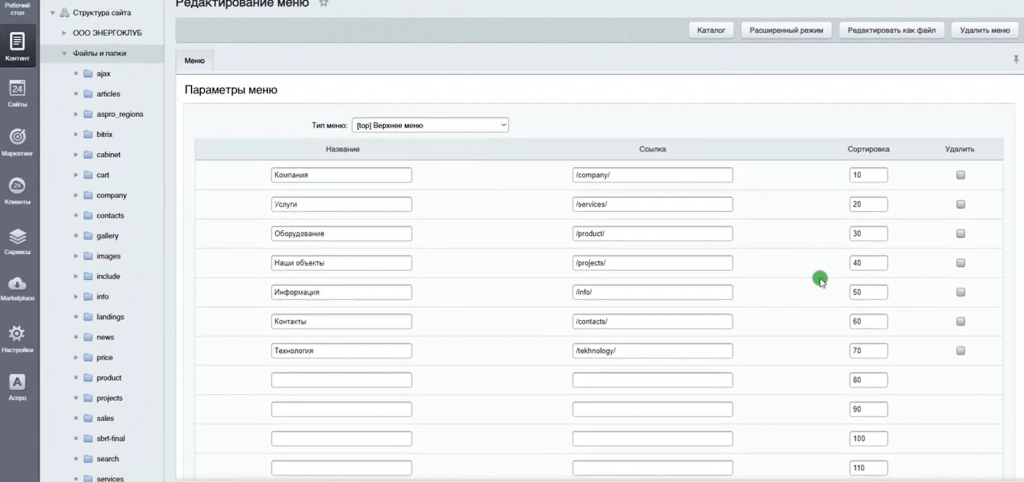This screenshot has height=482, width=1024.
Task: Expand the price folder arrow
Action: point(76,357)
